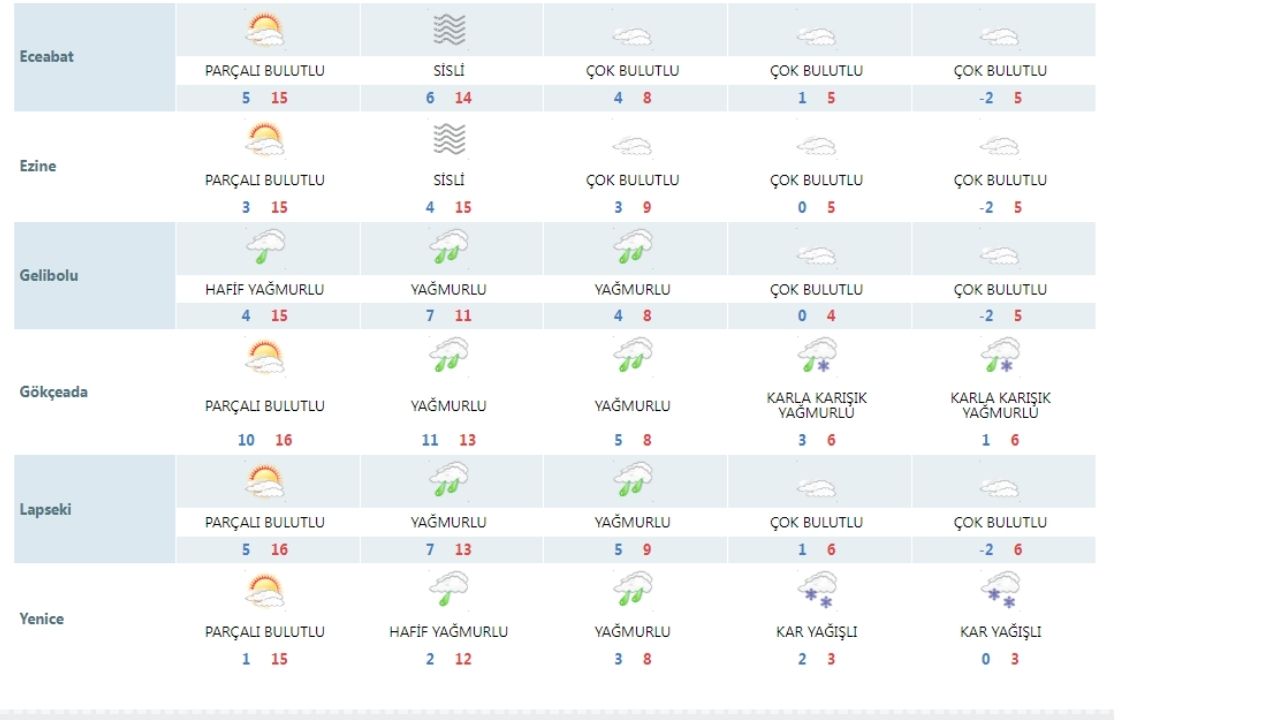Open the Yenice district row label
The width and height of the screenshot is (1280, 720).
coord(42,618)
